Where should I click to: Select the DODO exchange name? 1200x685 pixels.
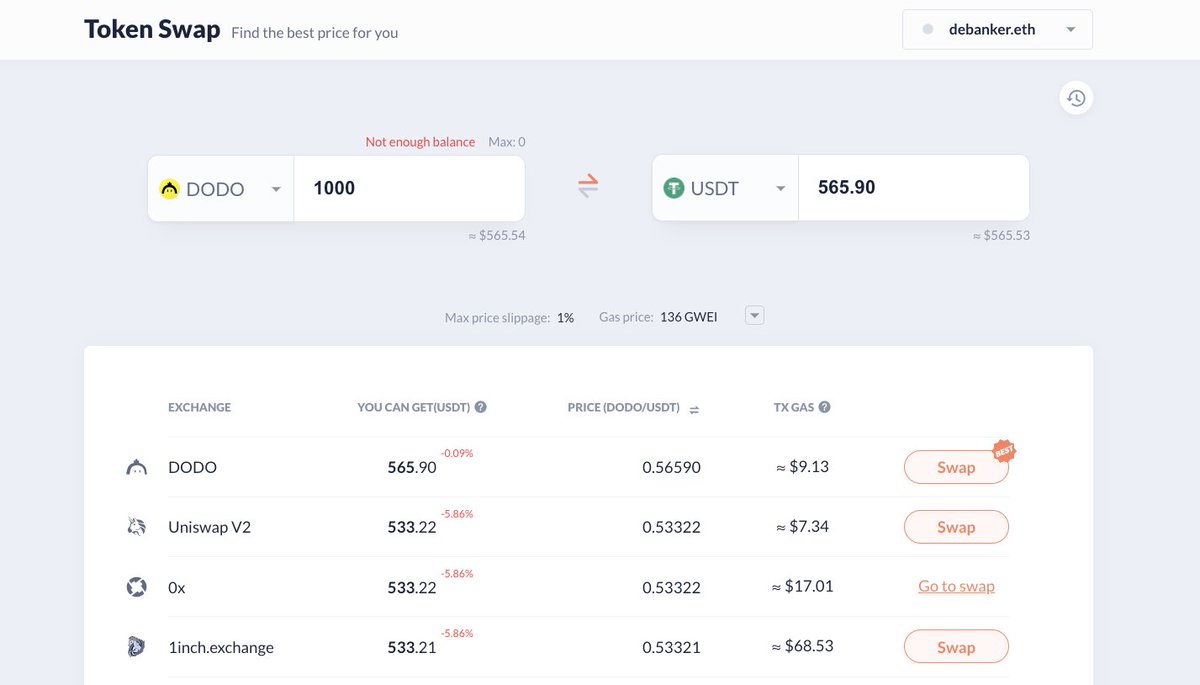point(192,467)
